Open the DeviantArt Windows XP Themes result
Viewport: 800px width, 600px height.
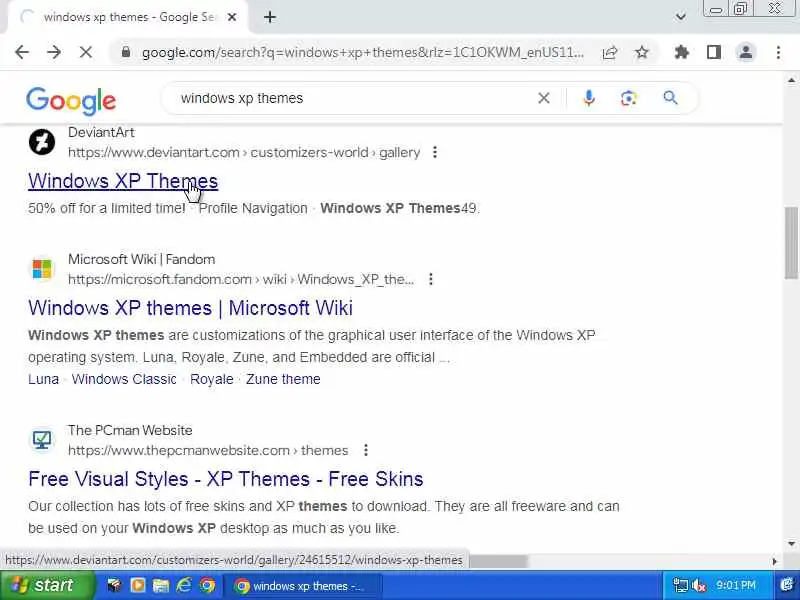pyautogui.click(x=123, y=181)
